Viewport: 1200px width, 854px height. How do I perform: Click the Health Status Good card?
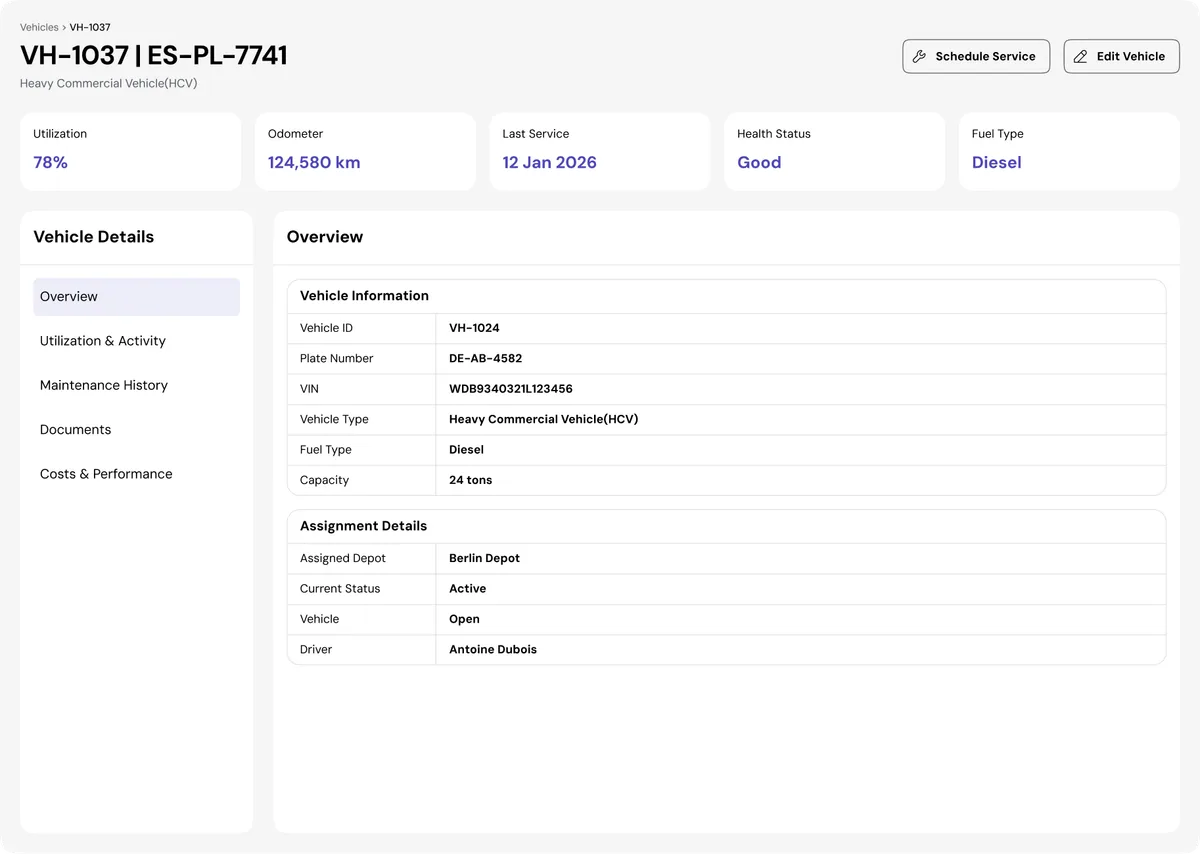point(834,151)
